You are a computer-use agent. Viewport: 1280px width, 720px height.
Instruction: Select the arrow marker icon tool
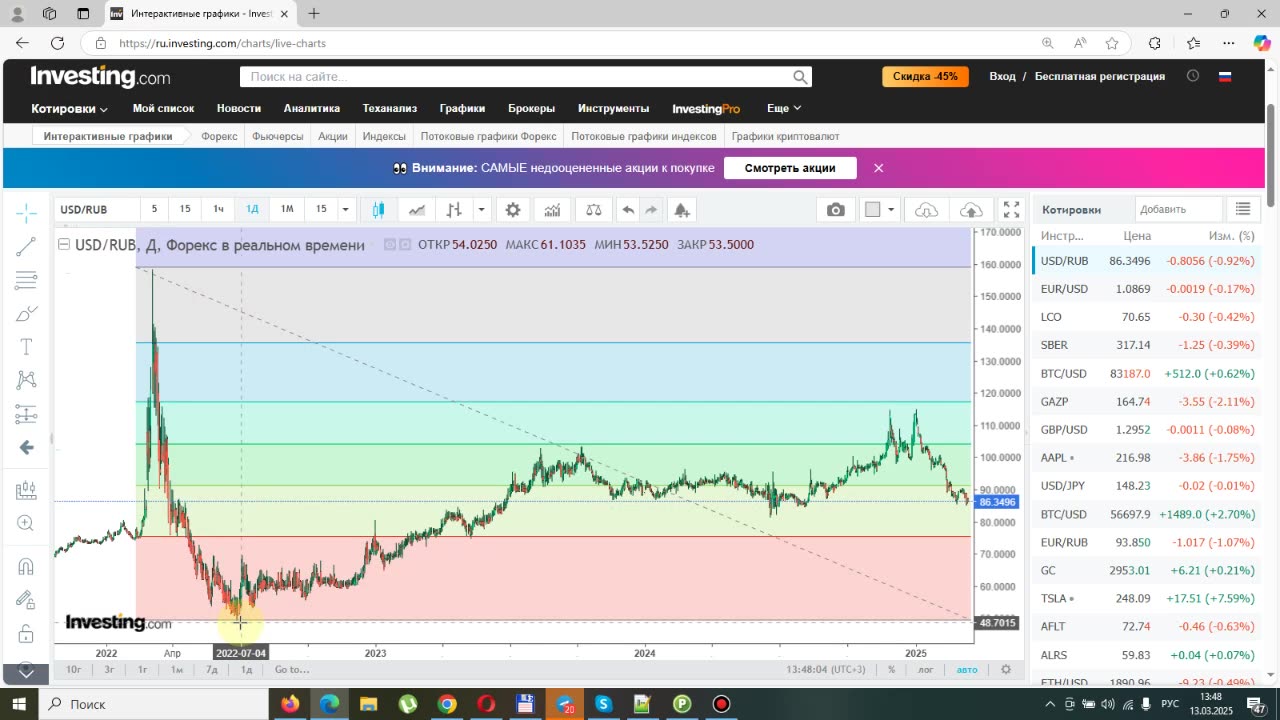pos(26,447)
